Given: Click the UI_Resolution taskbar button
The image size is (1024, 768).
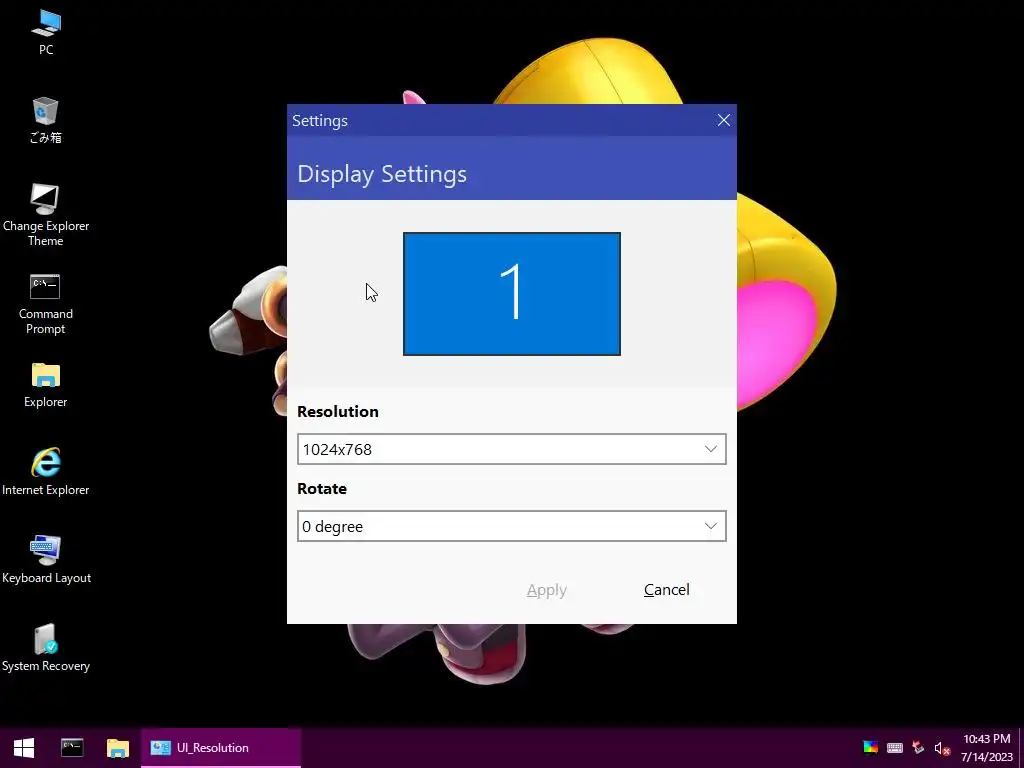Looking at the screenshot, I should [221, 748].
